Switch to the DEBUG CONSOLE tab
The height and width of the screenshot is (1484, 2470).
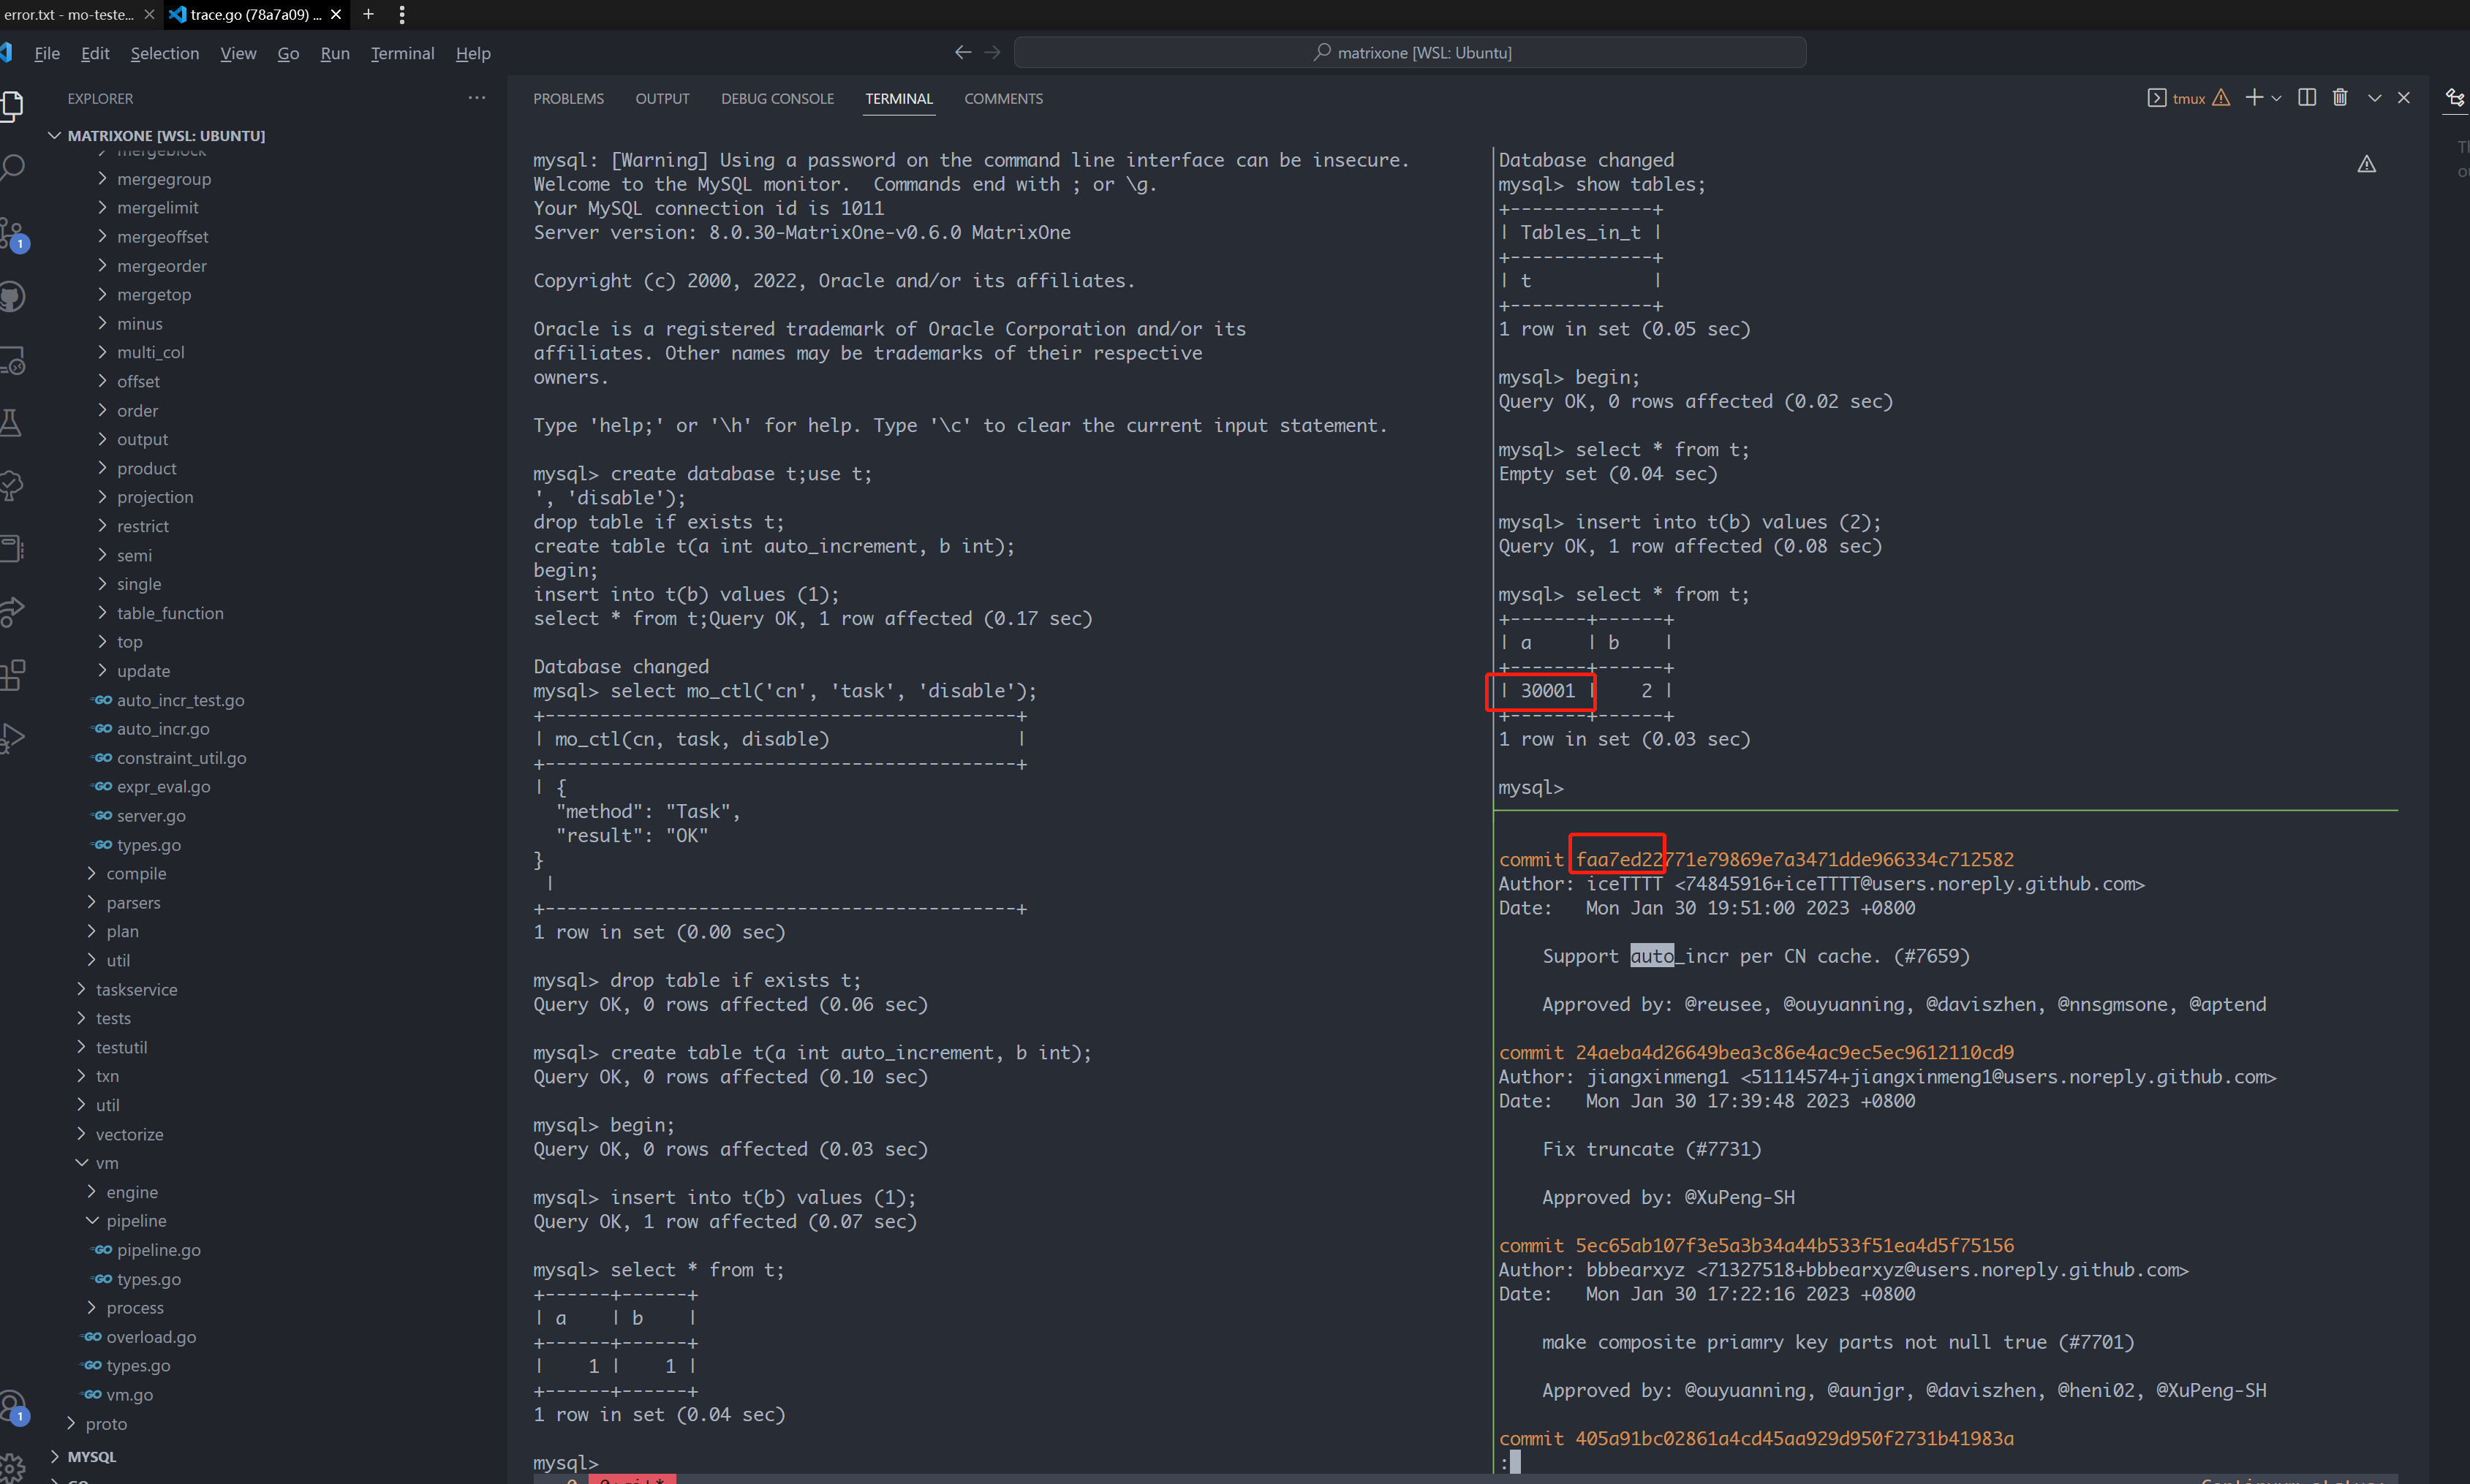point(778,98)
